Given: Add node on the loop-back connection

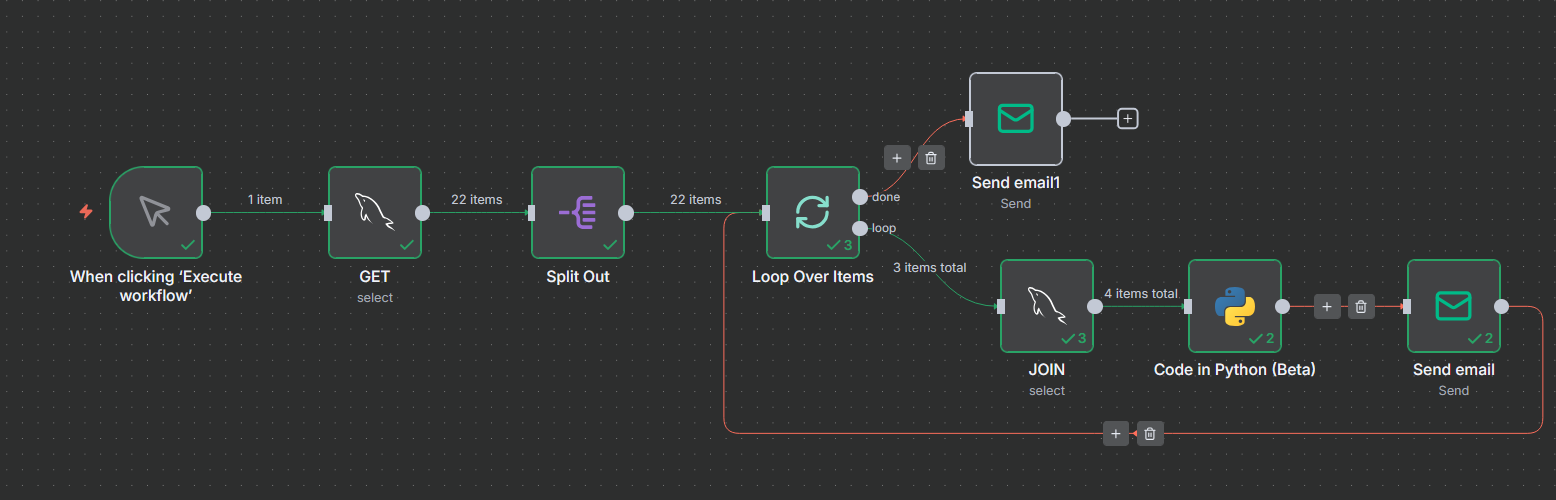Looking at the screenshot, I should [x=1116, y=433].
